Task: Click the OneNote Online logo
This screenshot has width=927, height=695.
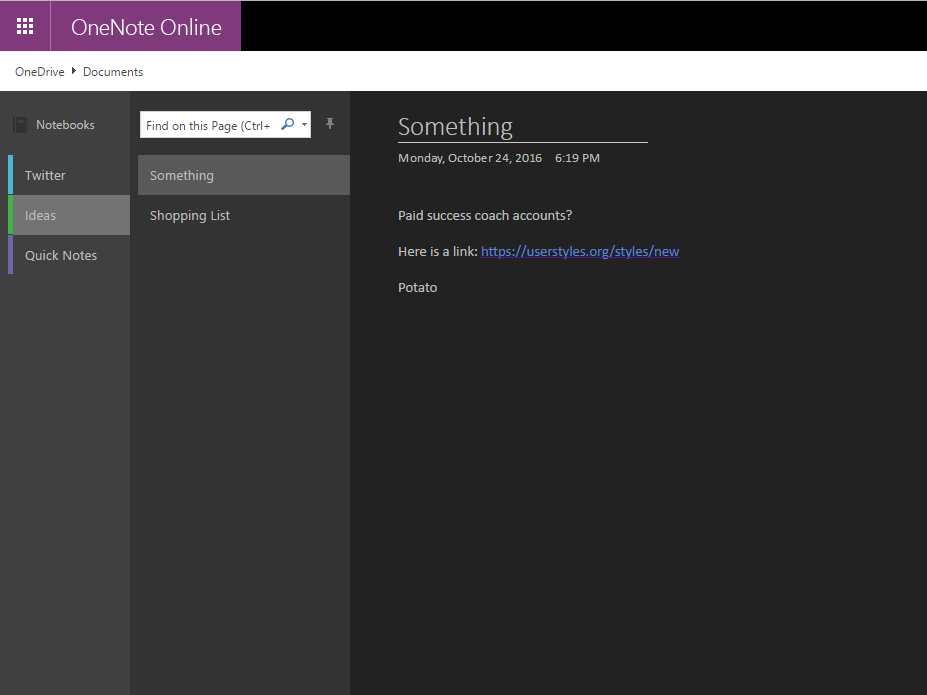Action: tap(145, 25)
